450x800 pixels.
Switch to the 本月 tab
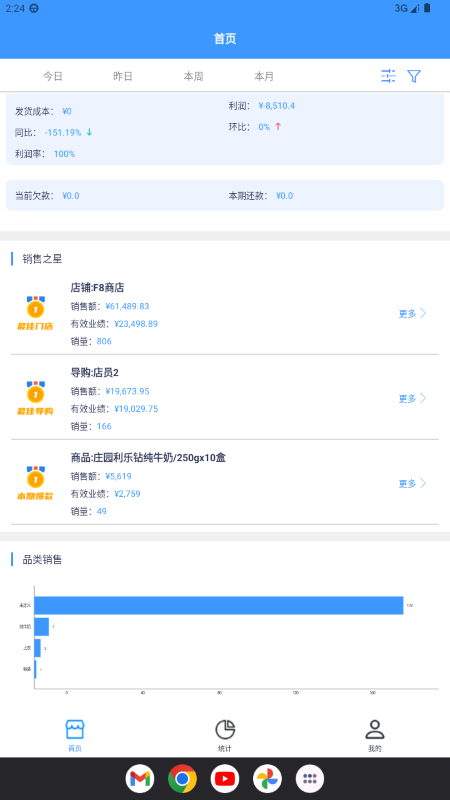point(264,77)
